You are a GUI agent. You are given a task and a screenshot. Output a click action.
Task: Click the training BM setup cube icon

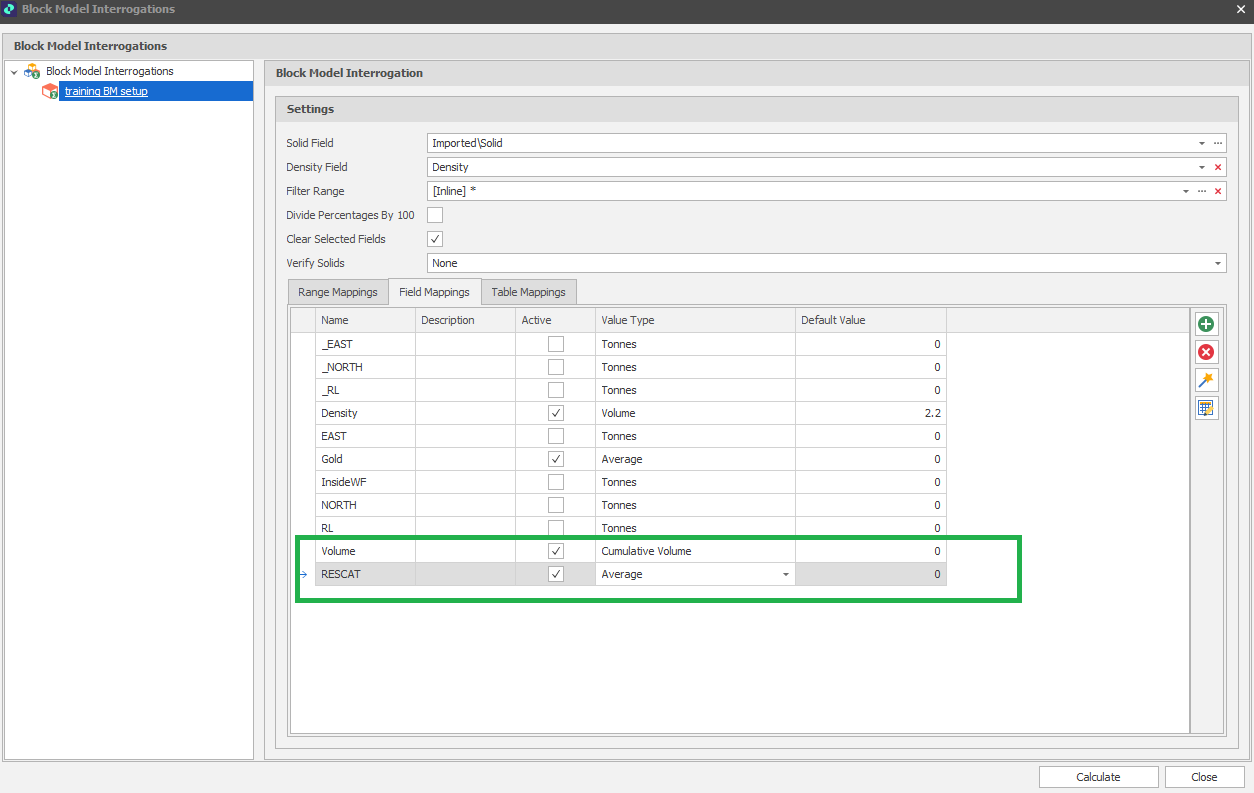49,91
